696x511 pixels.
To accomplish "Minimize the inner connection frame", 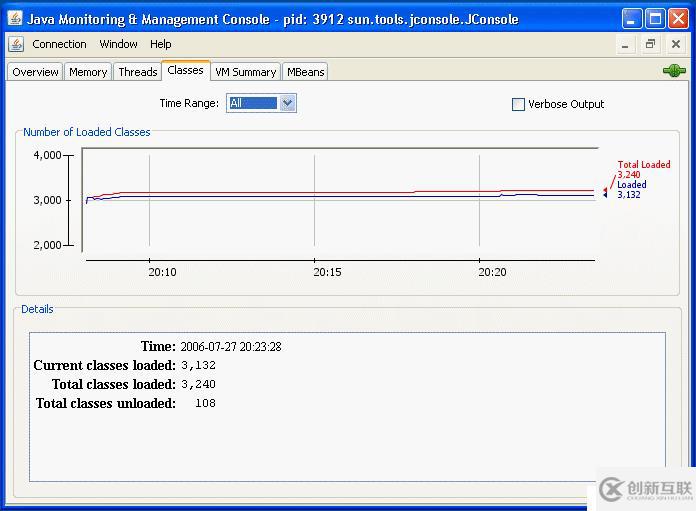I will click(x=625, y=44).
